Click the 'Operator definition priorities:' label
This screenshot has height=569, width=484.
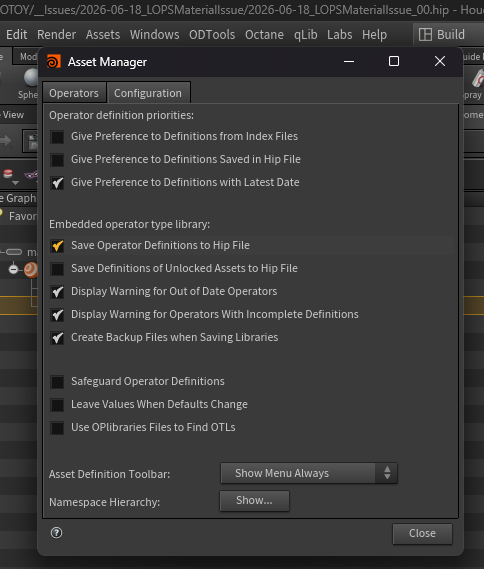pyautogui.click(x=121, y=115)
